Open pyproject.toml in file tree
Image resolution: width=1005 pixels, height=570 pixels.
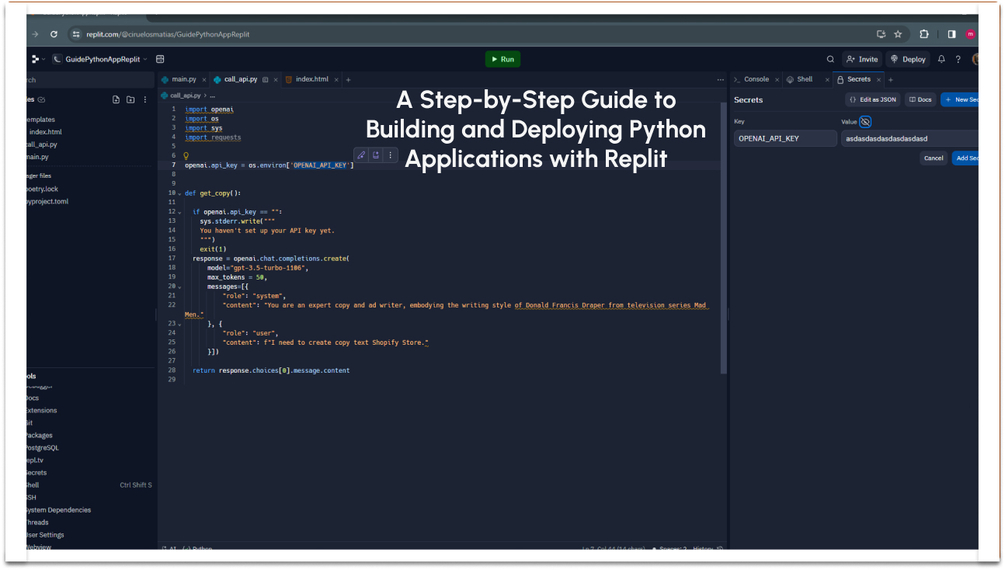[47, 201]
